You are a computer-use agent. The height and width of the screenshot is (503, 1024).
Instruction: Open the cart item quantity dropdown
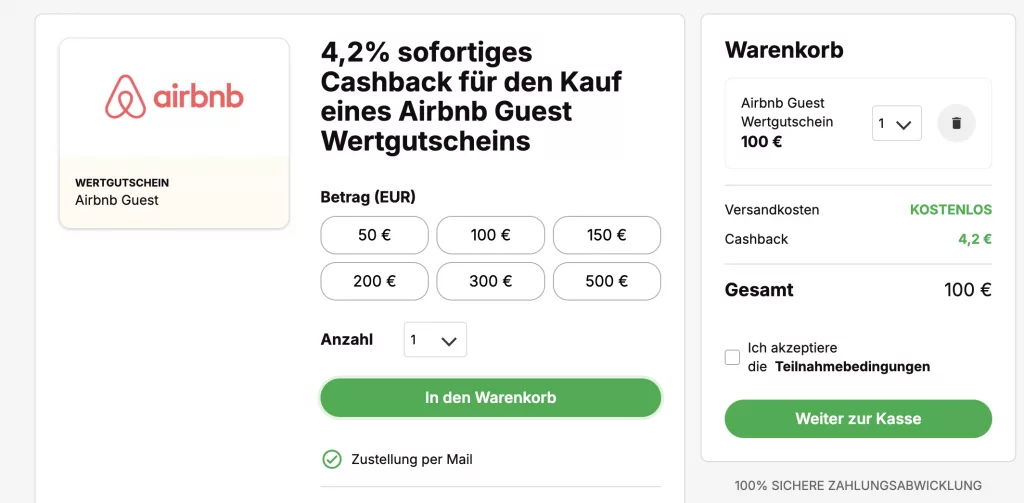pos(896,124)
